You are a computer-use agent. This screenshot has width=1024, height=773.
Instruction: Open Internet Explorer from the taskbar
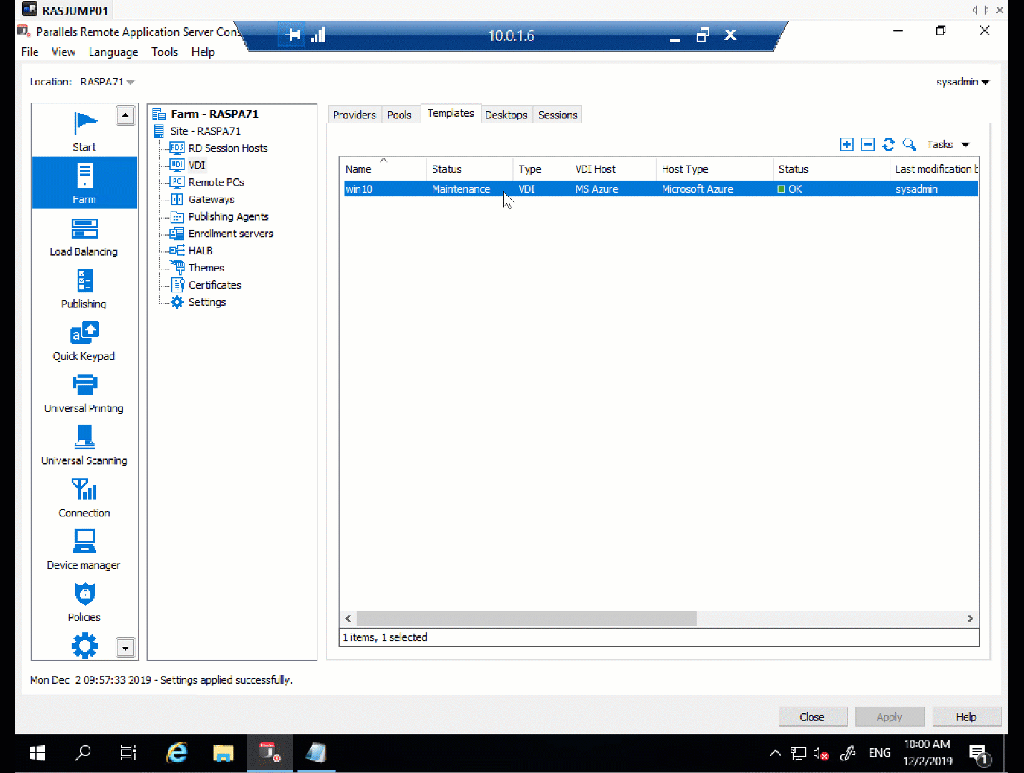176,753
